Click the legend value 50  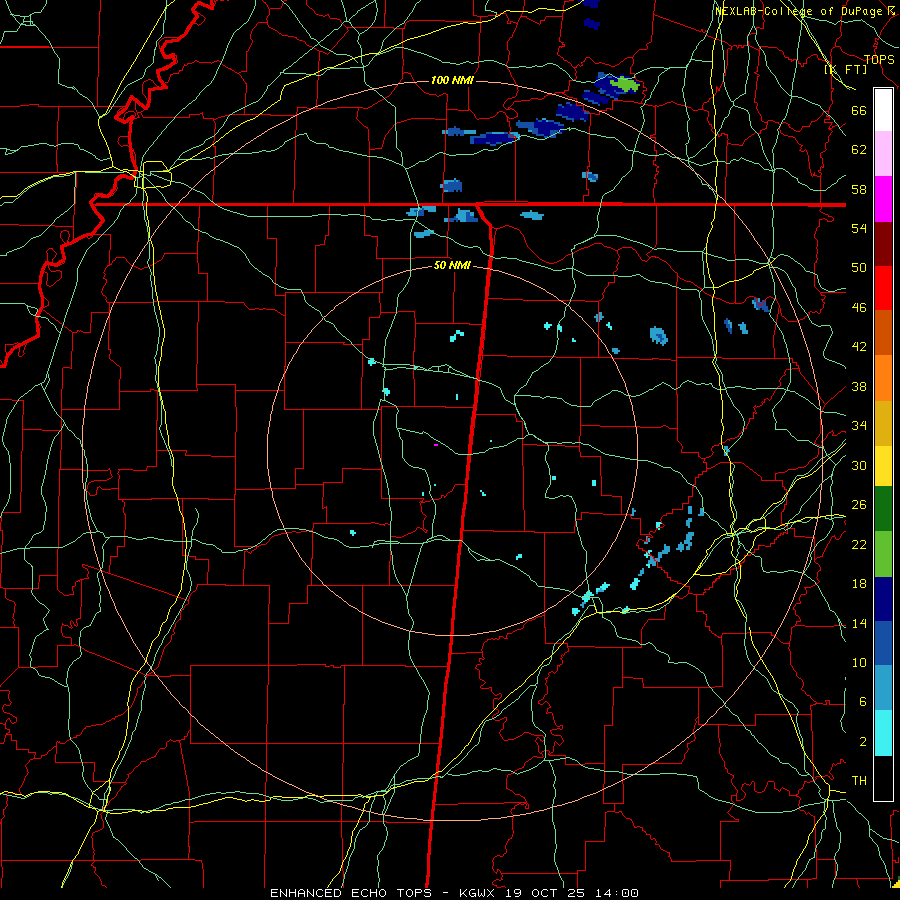859,268
